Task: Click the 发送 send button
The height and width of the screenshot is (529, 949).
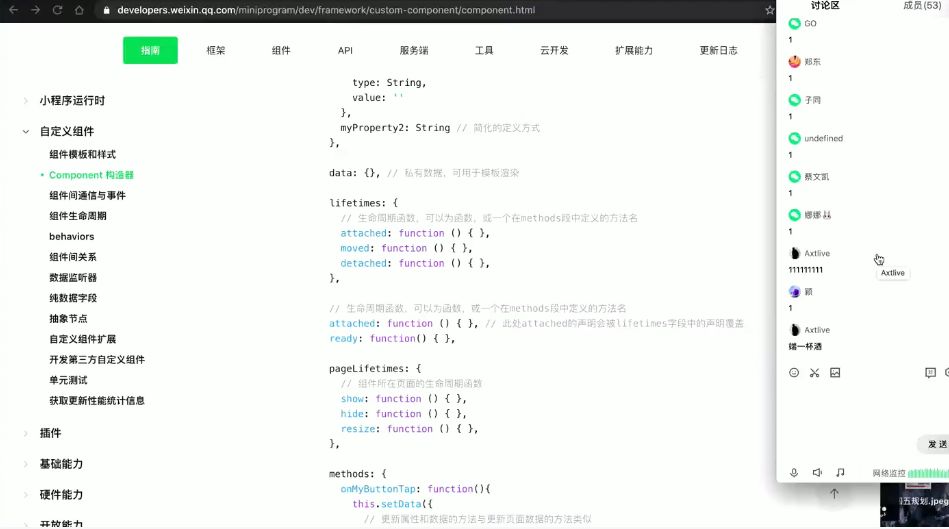Action: [x=936, y=445]
